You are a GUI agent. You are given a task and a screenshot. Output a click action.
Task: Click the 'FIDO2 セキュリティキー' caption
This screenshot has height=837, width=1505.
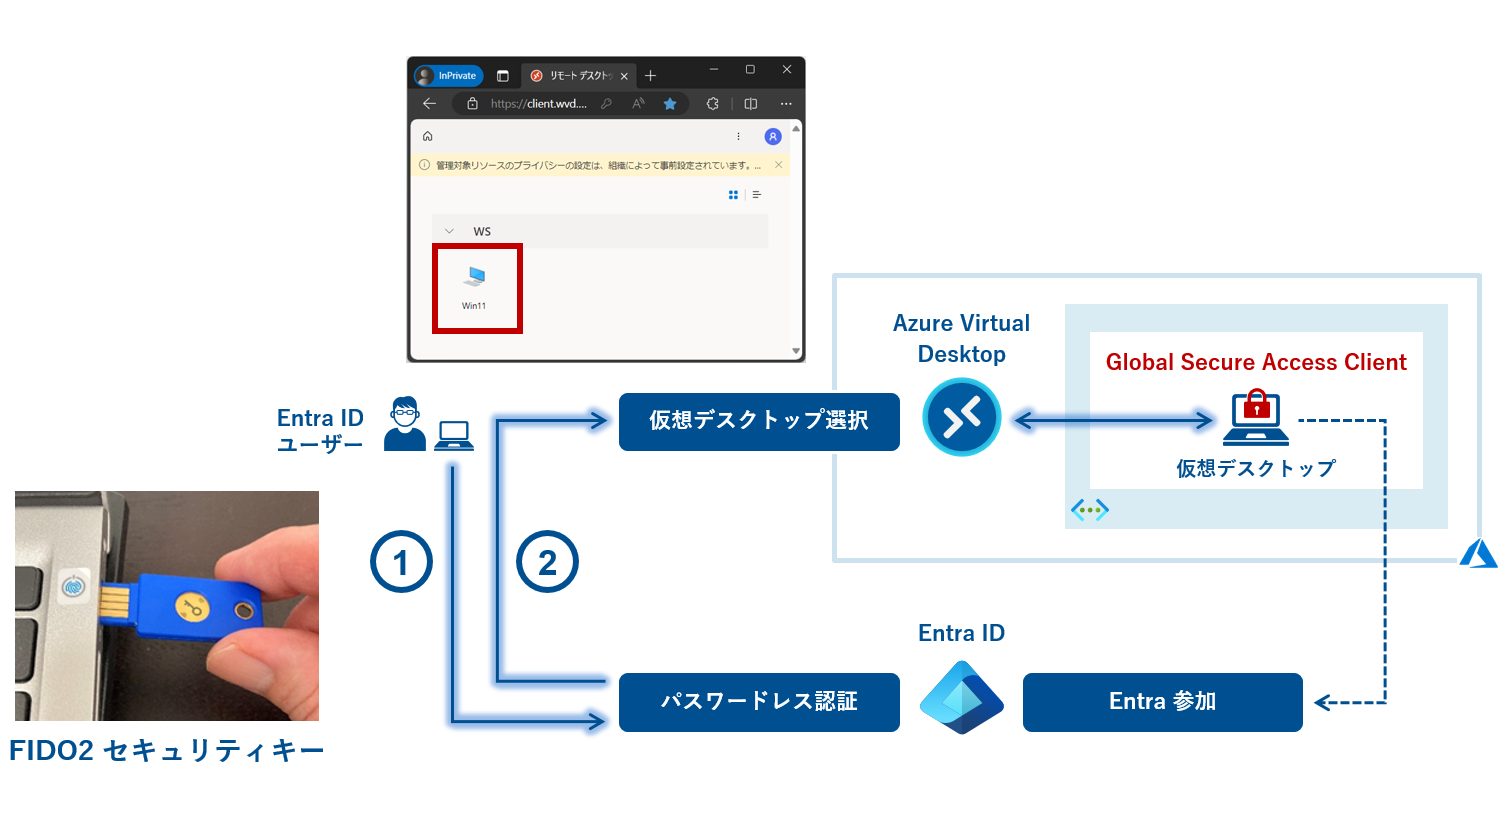pyautogui.click(x=167, y=751)
